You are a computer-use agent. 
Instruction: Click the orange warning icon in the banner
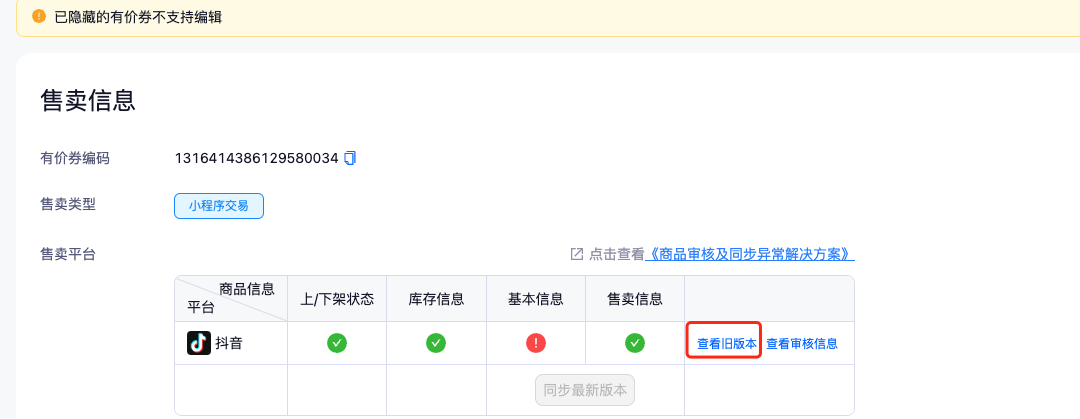(39, 16)
